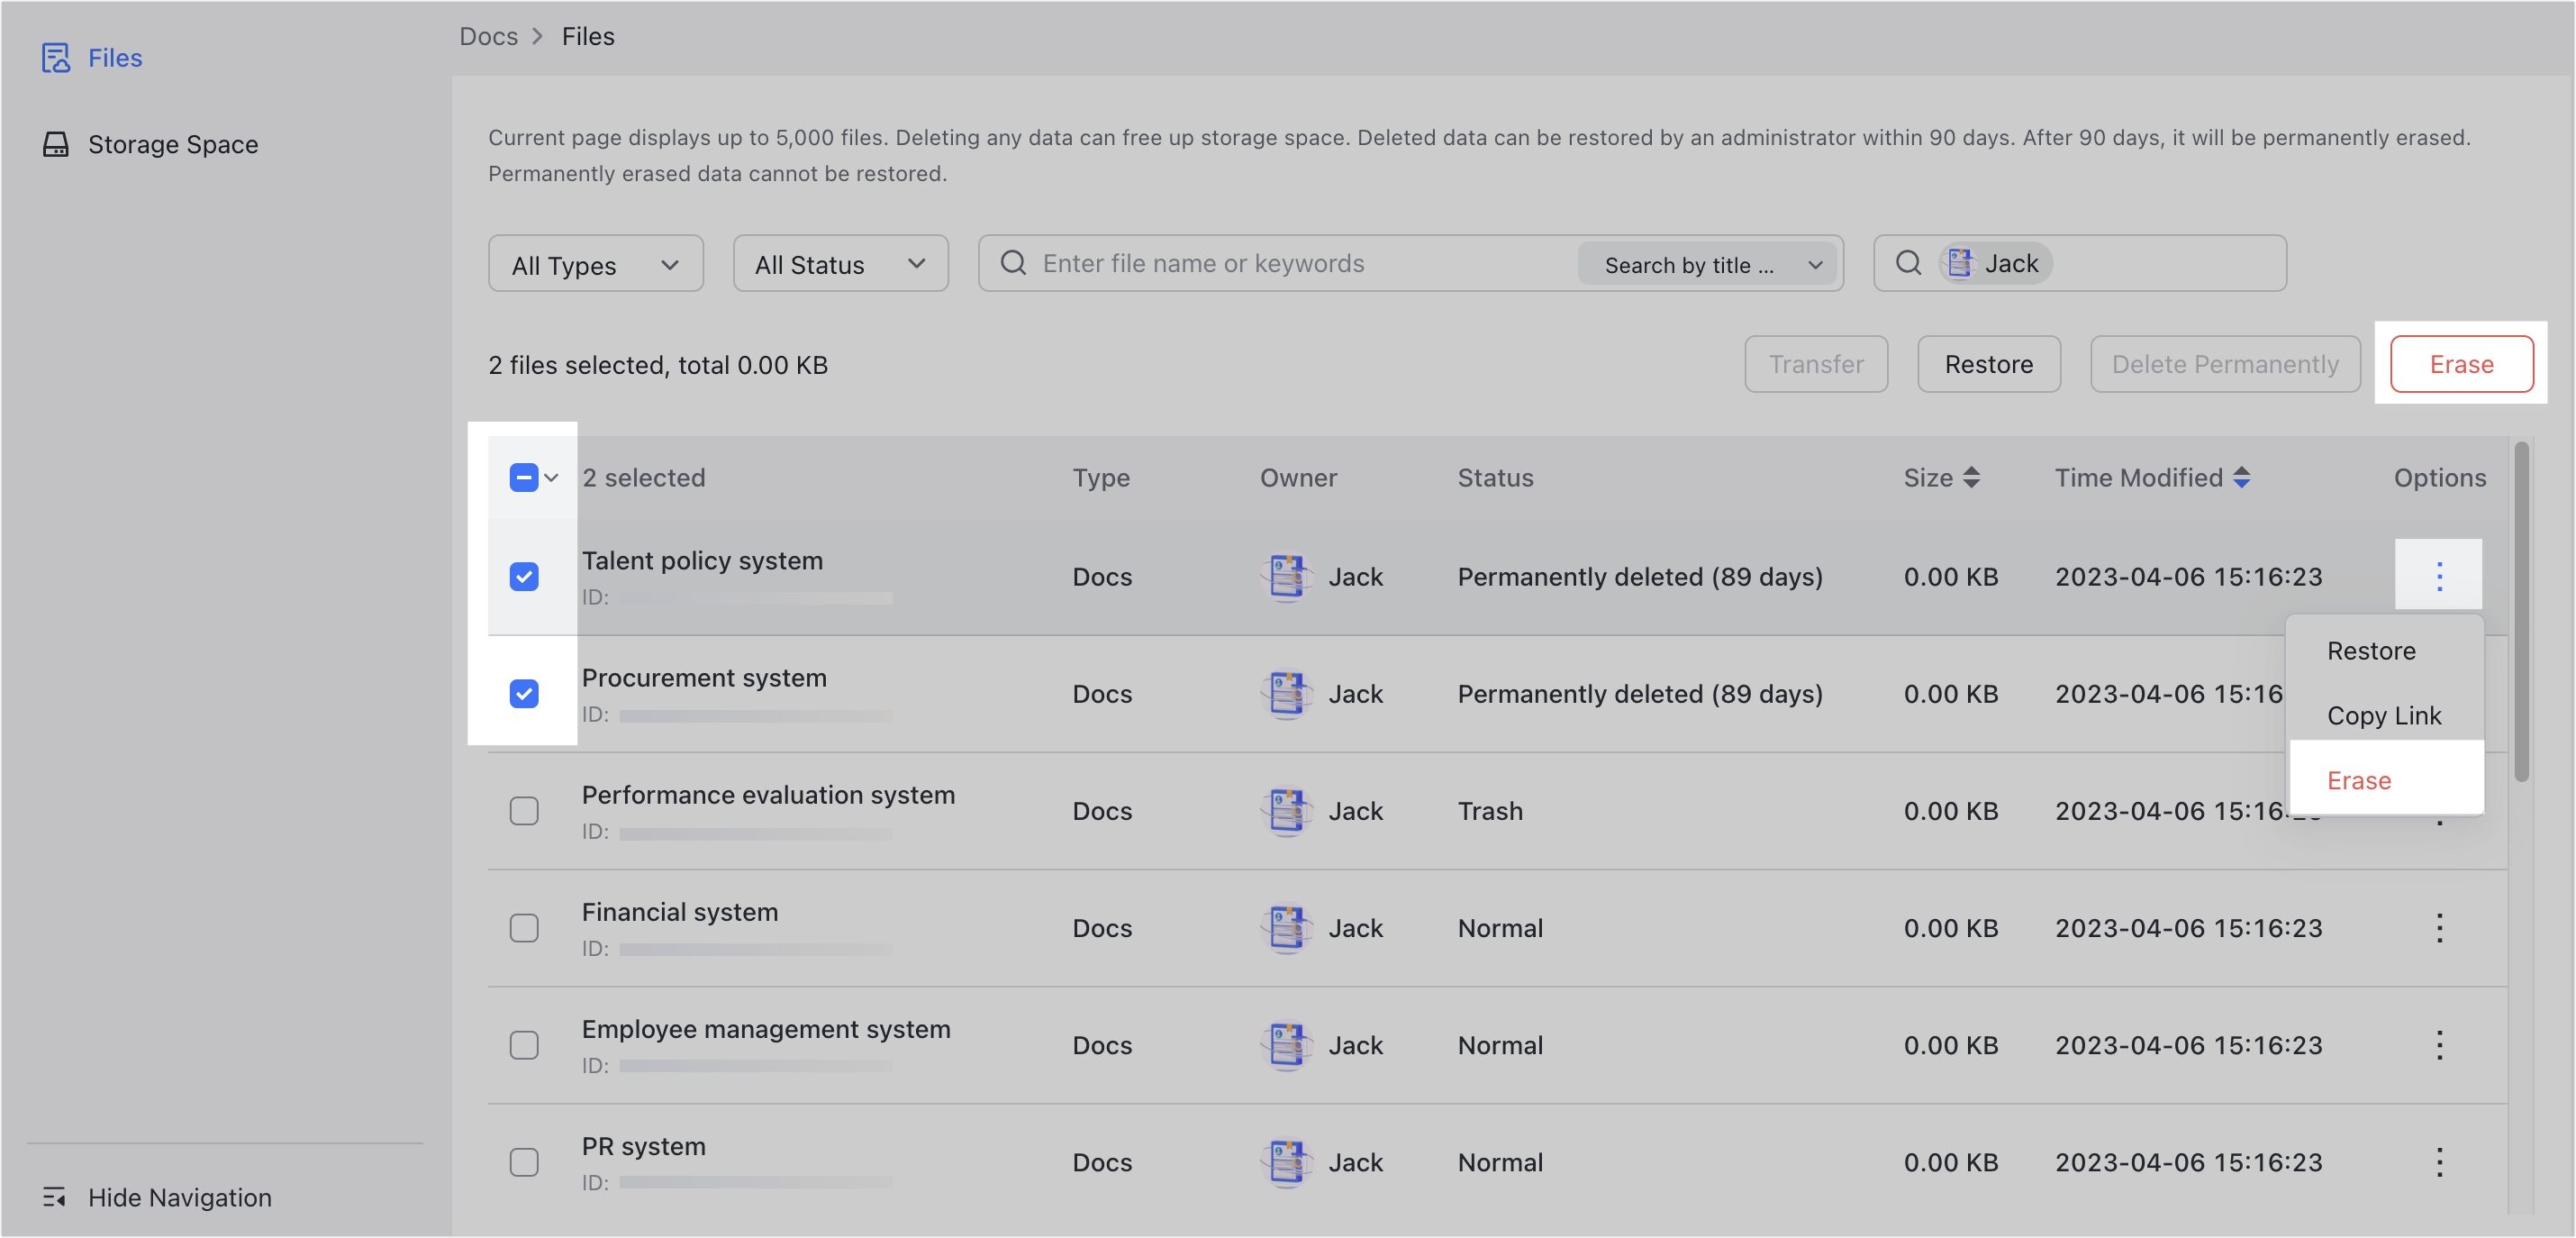The image size is (2576, 1238).
Task: Click the file name search input field
Action: pos(1250,263)
